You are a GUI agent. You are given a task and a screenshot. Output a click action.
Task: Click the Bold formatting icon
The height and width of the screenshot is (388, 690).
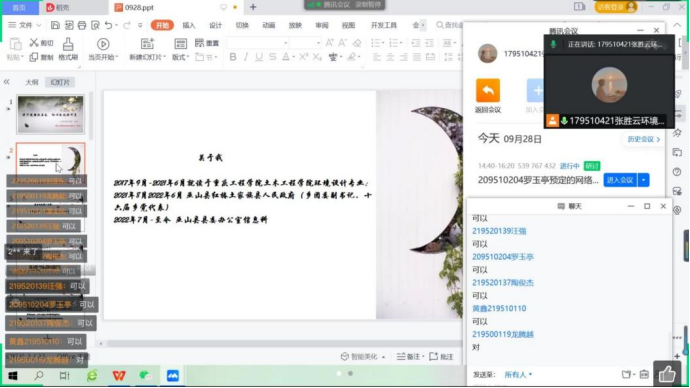(x=233, y=57)
